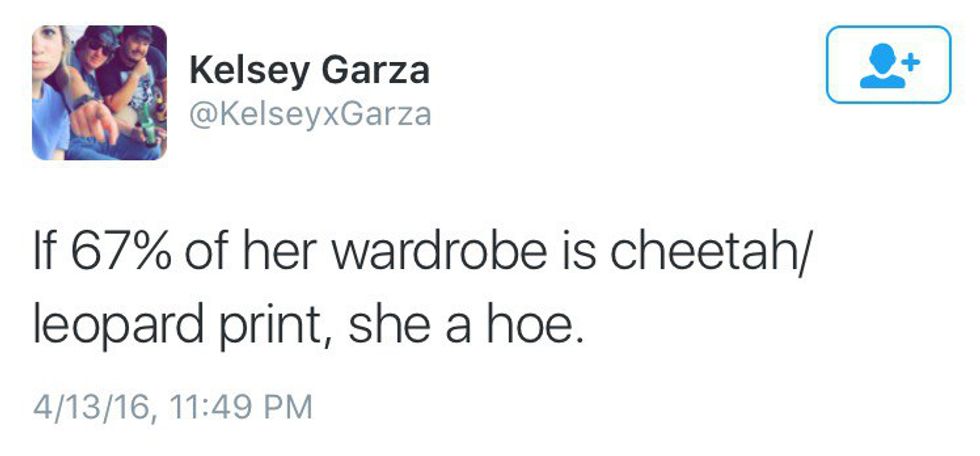The height and width of the screenshot is (456, 980).
Task: Open the tweet timestamp 4/13/16, 11:49 PM
Action: pyautogui.click(x=172, y=408)
